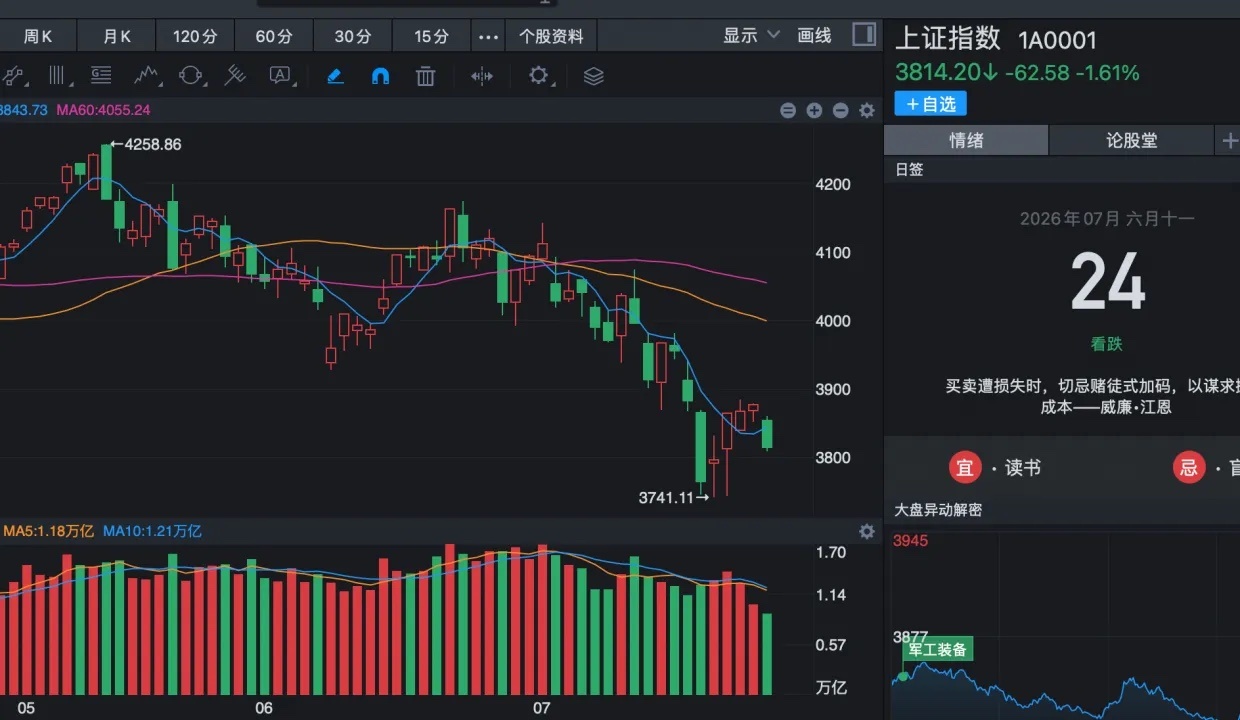Click the last green candlestick on chart
Viewport: 1240px width, 720px height.
pyautogui.click(x=767, y=433)
